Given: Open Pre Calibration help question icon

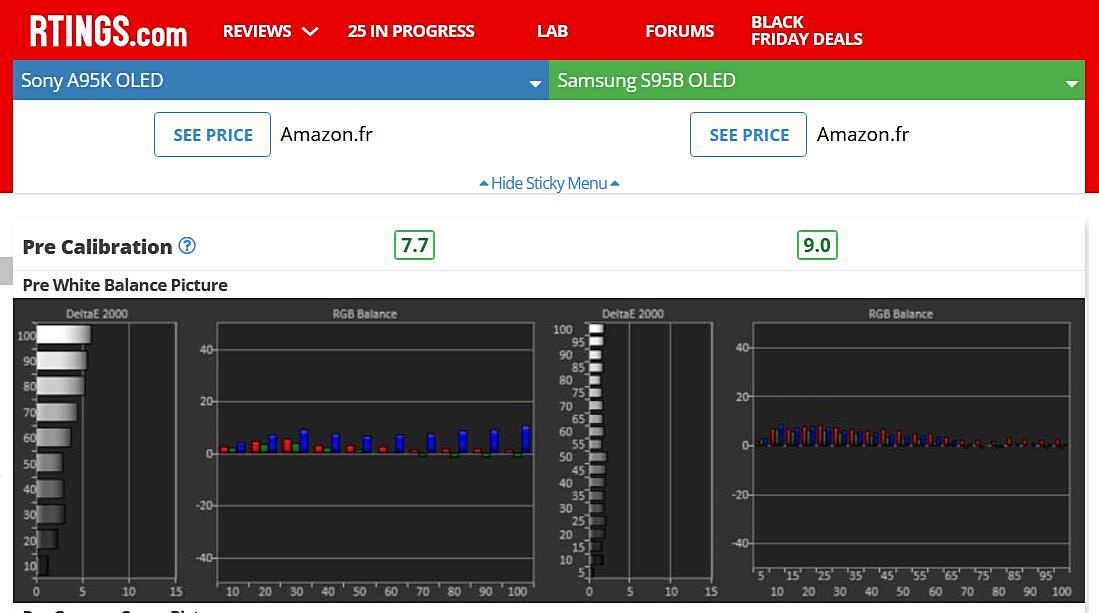Looking at the screenshot, I should (187, 246).
